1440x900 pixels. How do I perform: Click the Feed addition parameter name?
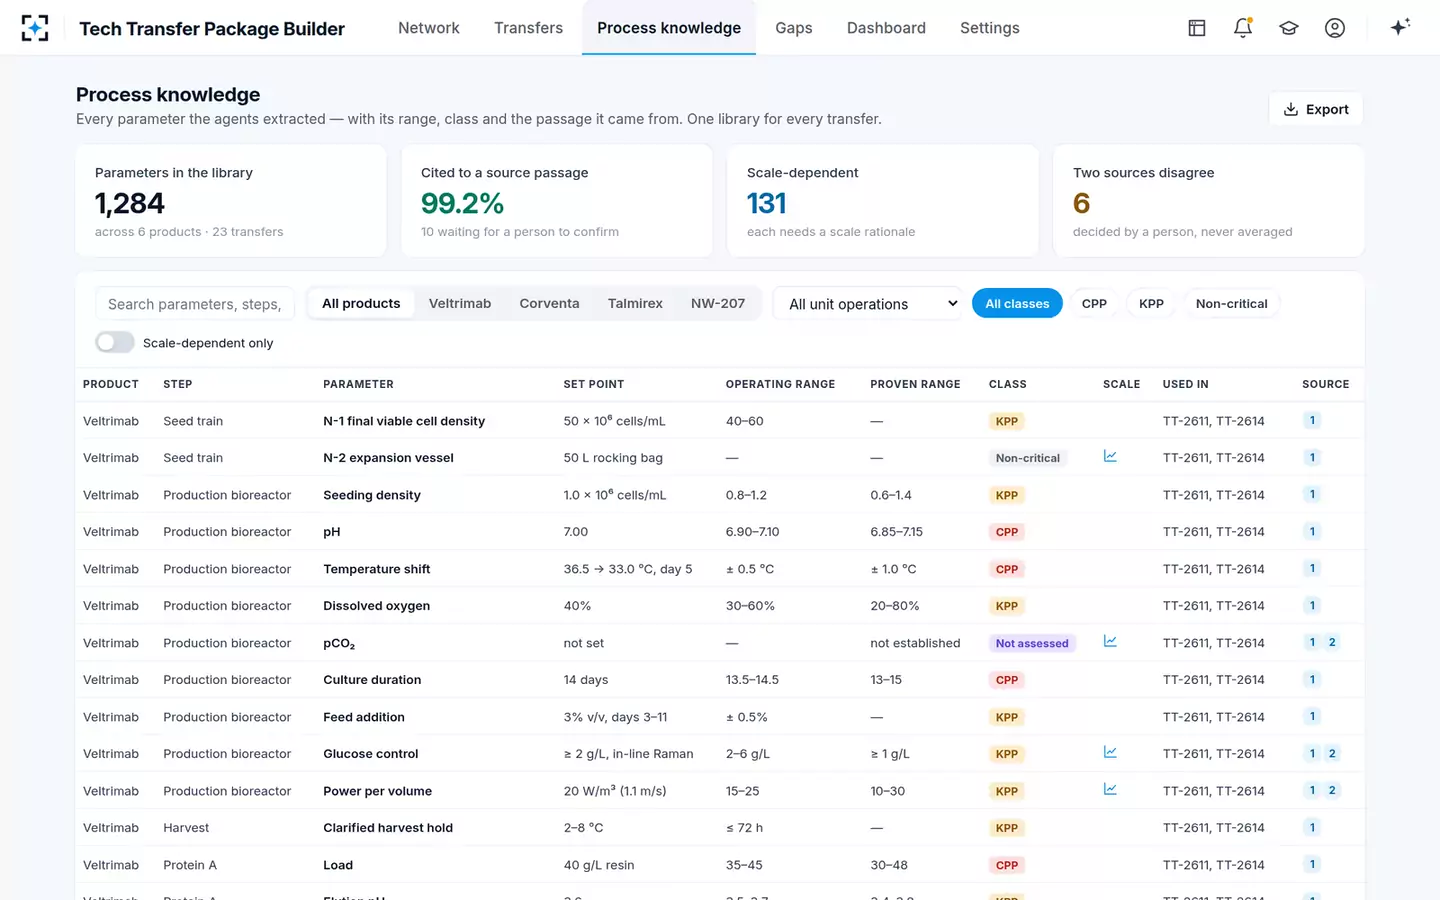pos(364,717)
